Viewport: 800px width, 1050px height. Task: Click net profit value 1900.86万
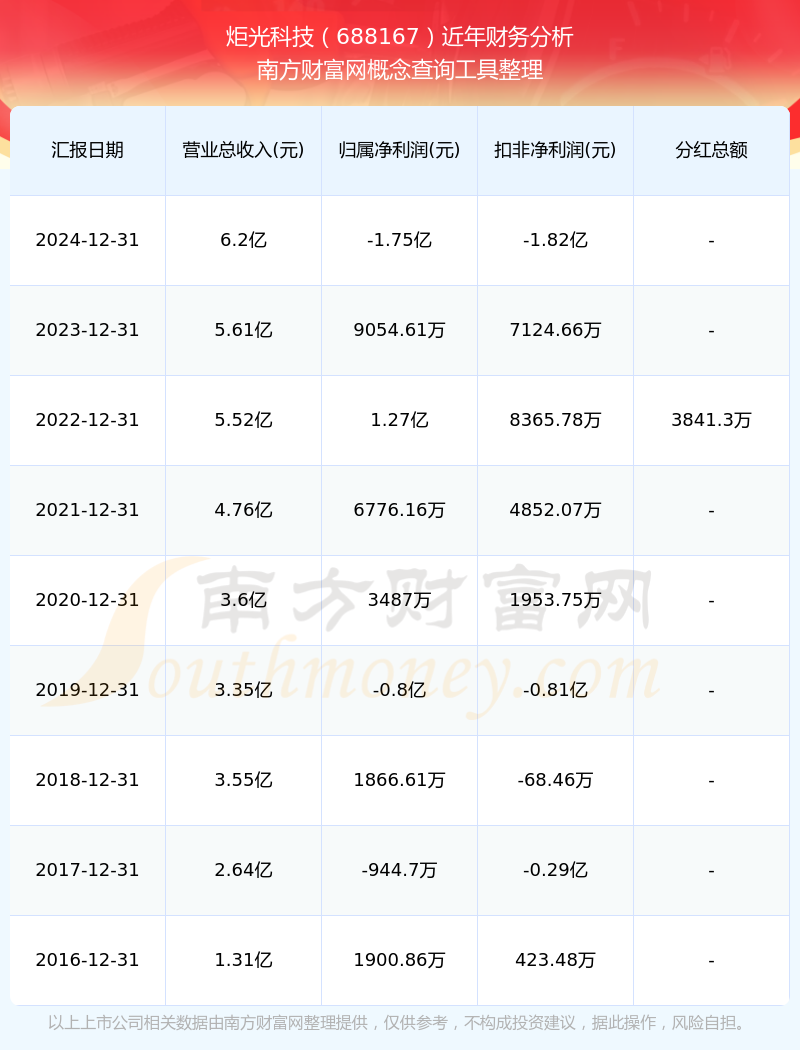tap(399, 960)
